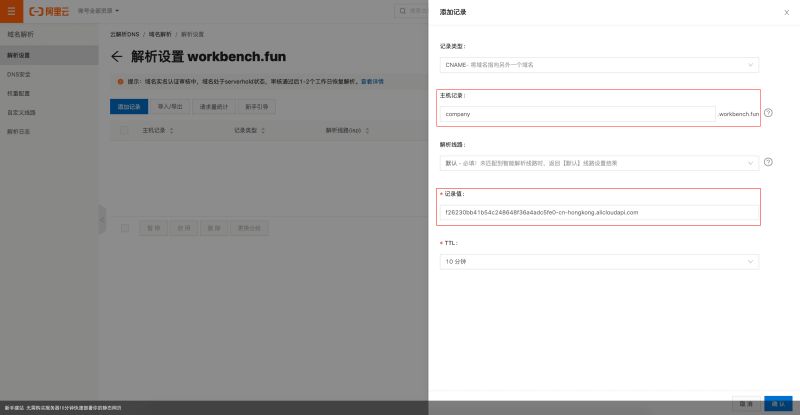Click the page title 解析设置 workbench.fun
Viewport: 800px width, 415px height.
tap(208, 57)
